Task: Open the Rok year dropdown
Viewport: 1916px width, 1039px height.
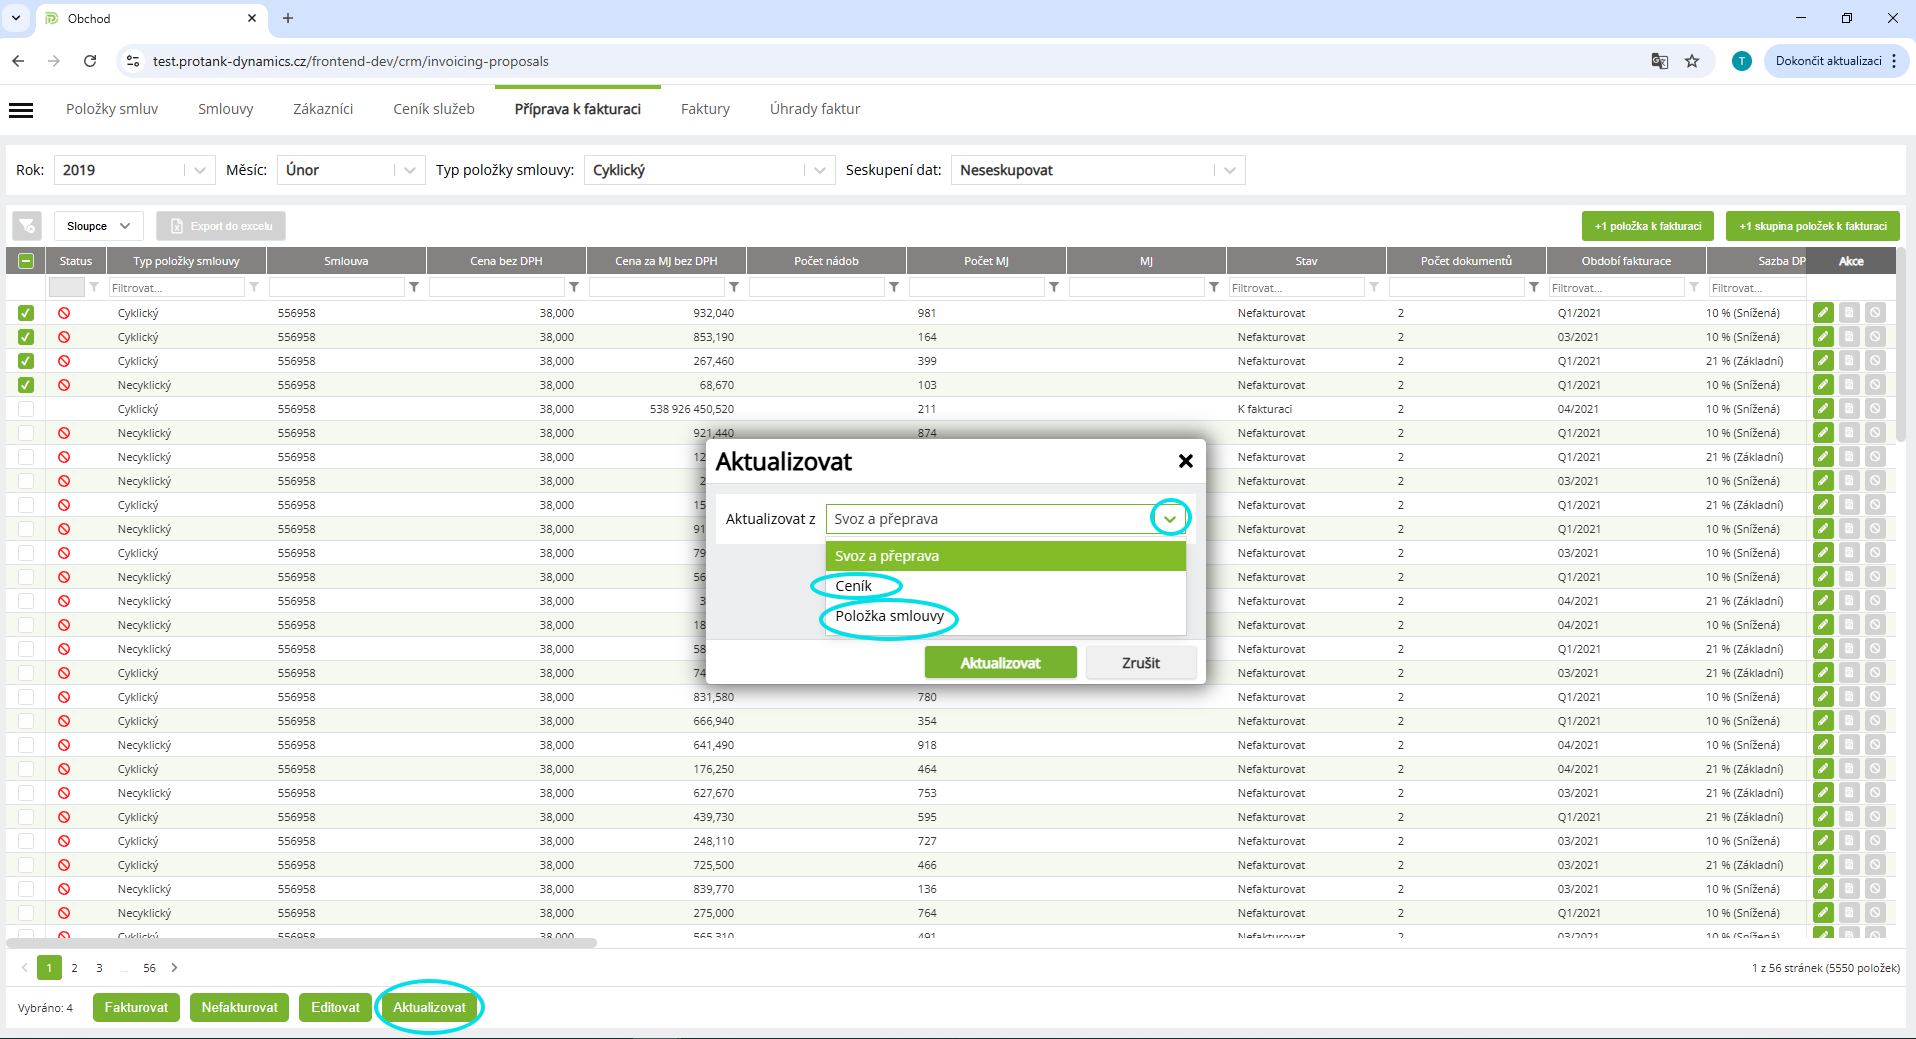Action: pyautogui.click(x=135, y=170)
